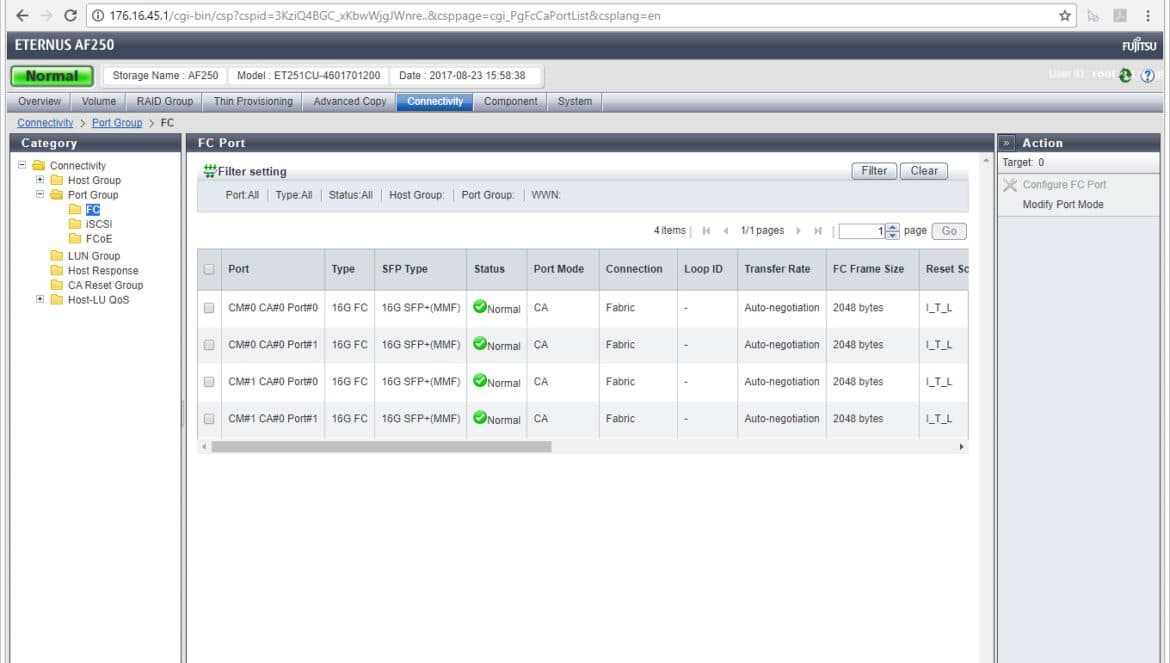
Task: Sort by the Port column header
Action: 273,269
